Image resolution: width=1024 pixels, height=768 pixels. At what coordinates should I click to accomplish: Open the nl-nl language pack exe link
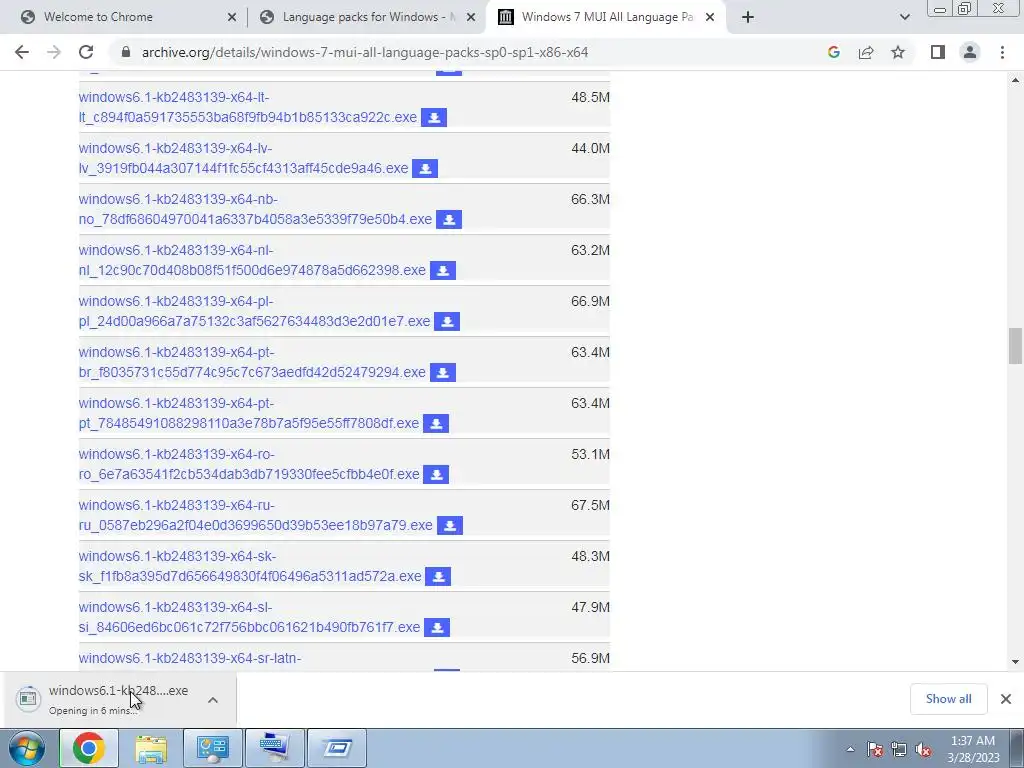pos(252,260)
